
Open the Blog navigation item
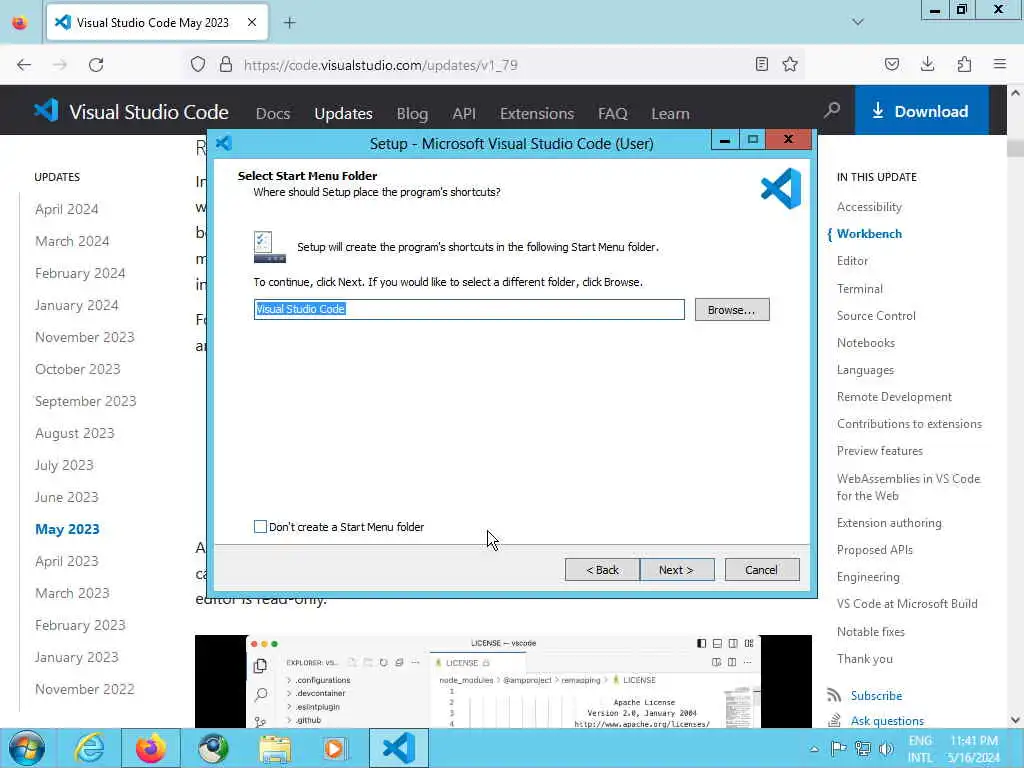(x=412, y=114)
